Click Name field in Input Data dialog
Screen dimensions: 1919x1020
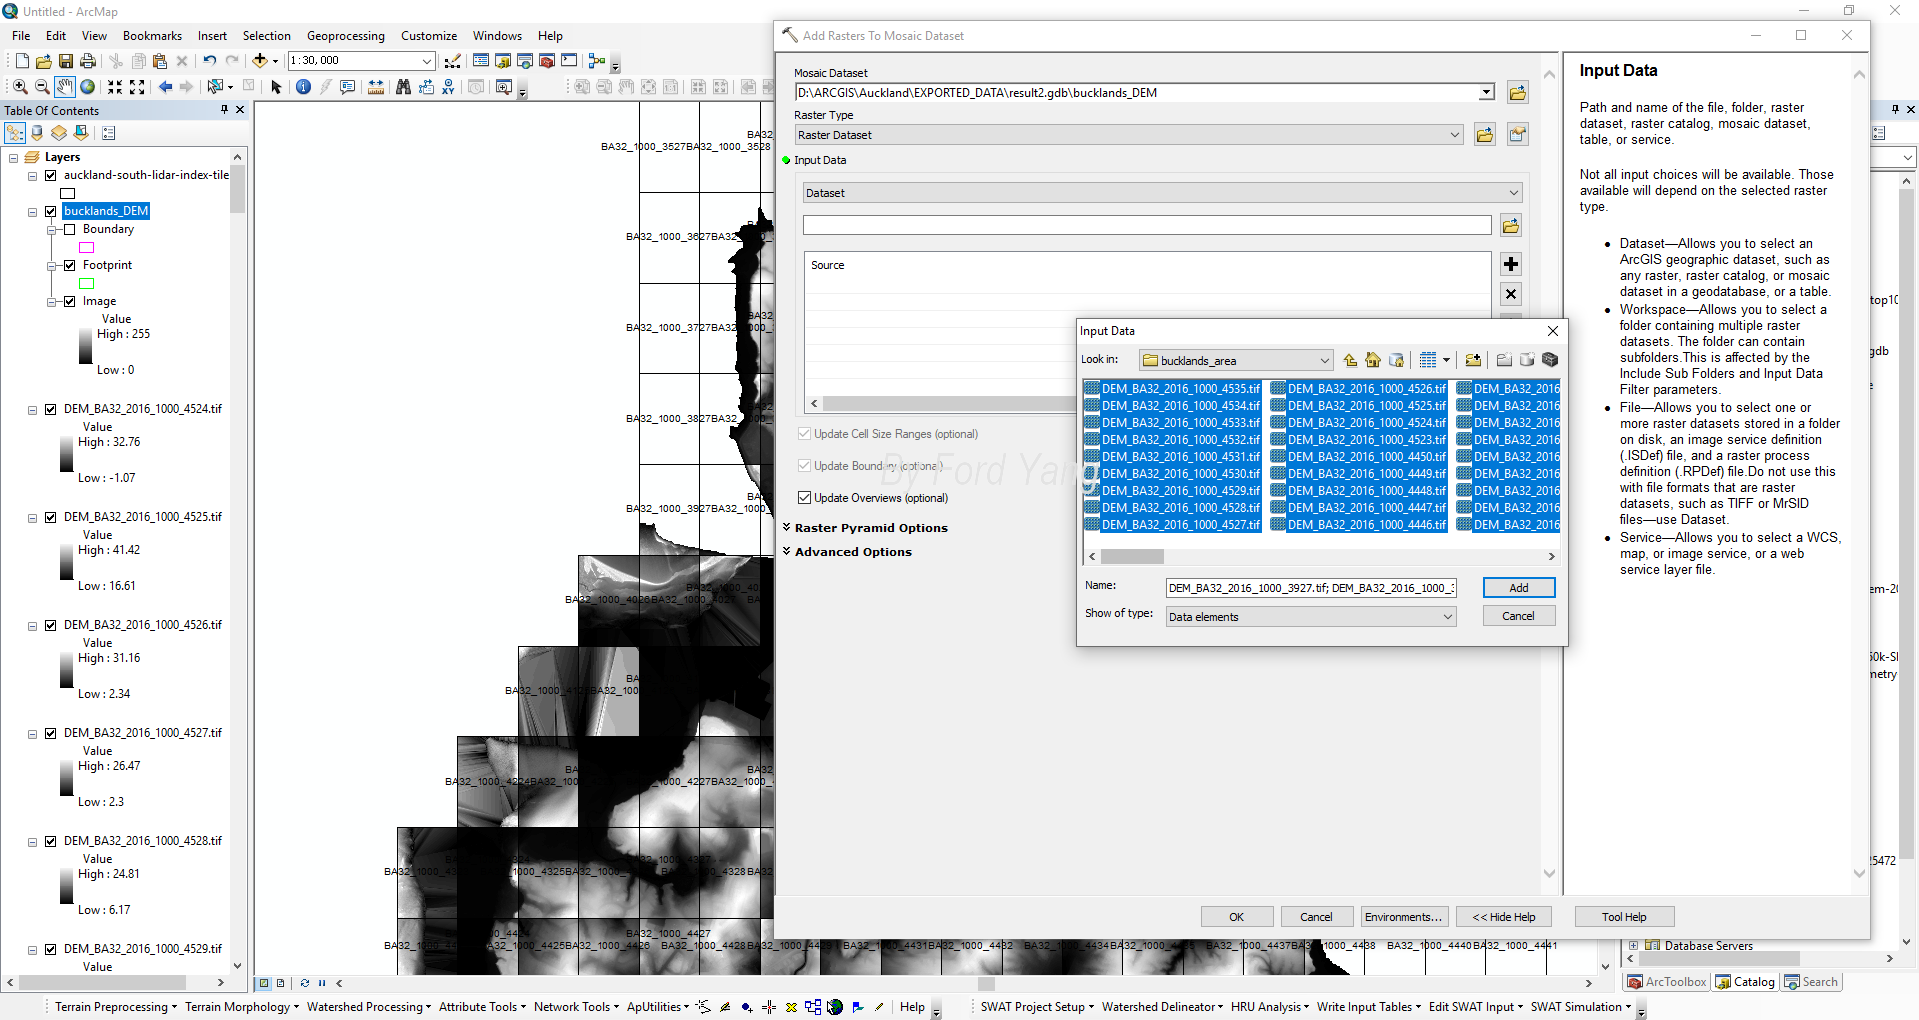(1310, 588)
